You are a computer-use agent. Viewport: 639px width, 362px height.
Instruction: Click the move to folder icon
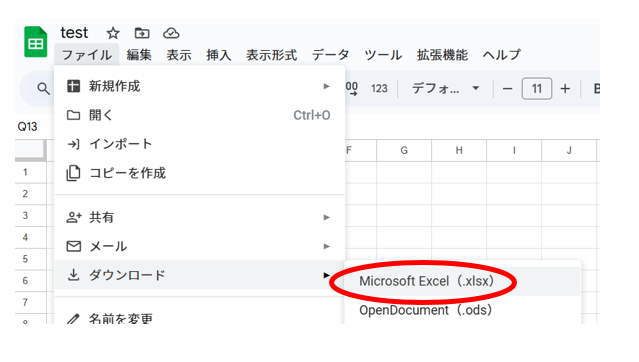[142, 33]
